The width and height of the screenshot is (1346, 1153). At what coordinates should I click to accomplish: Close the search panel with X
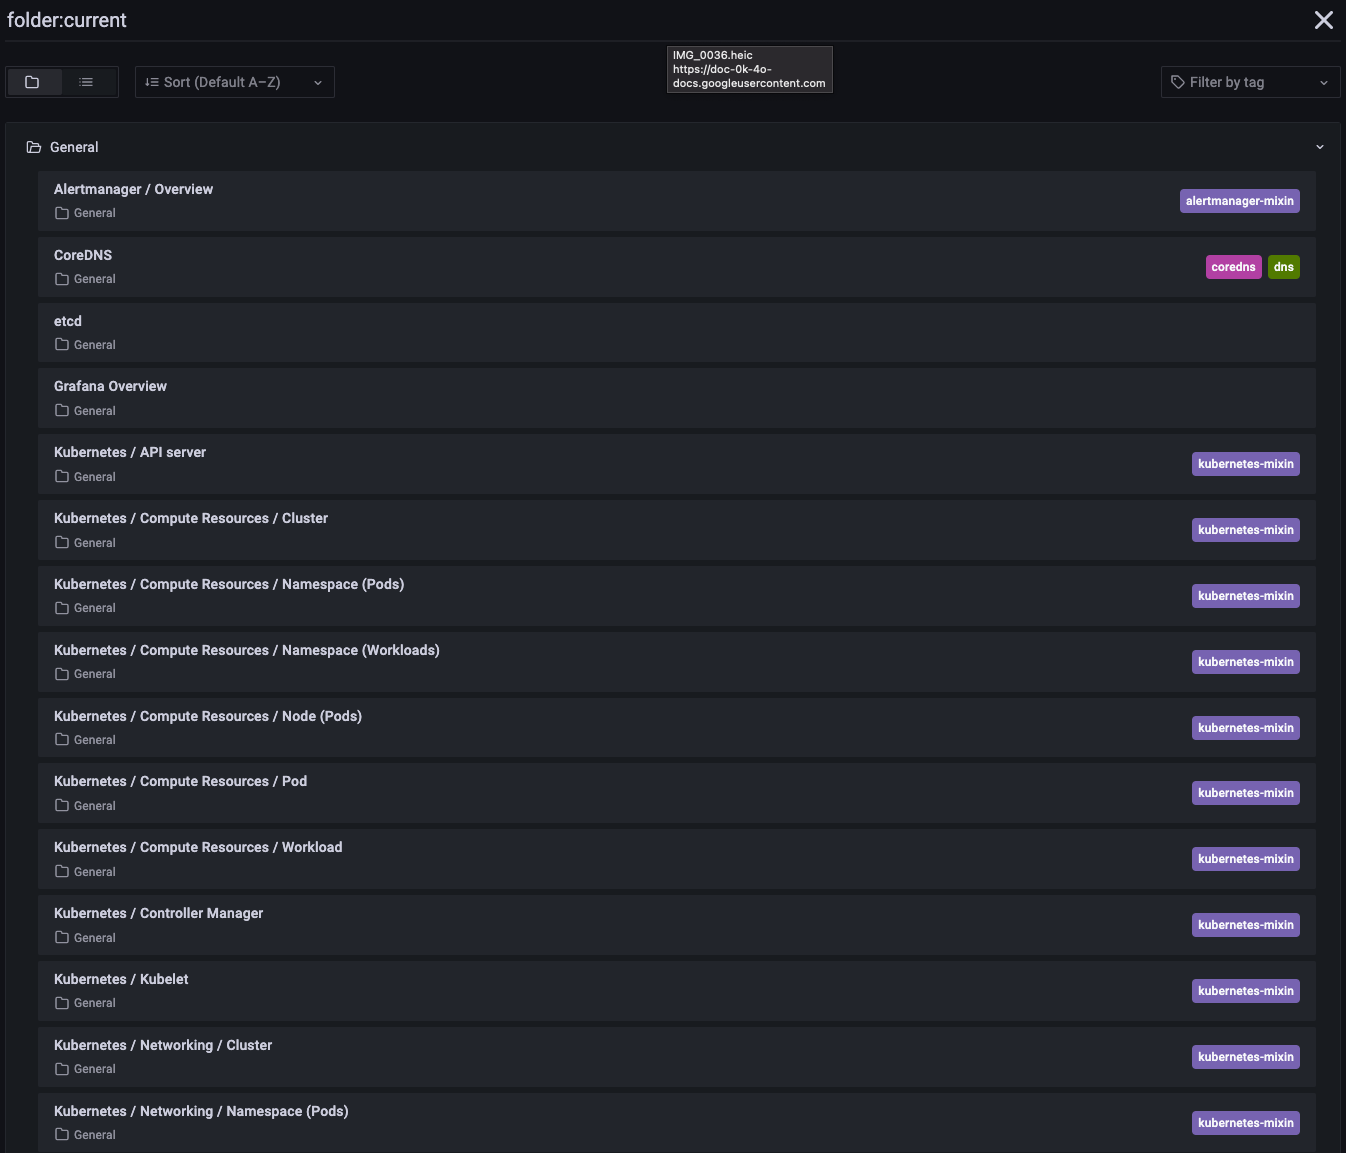pos(1323,20)
